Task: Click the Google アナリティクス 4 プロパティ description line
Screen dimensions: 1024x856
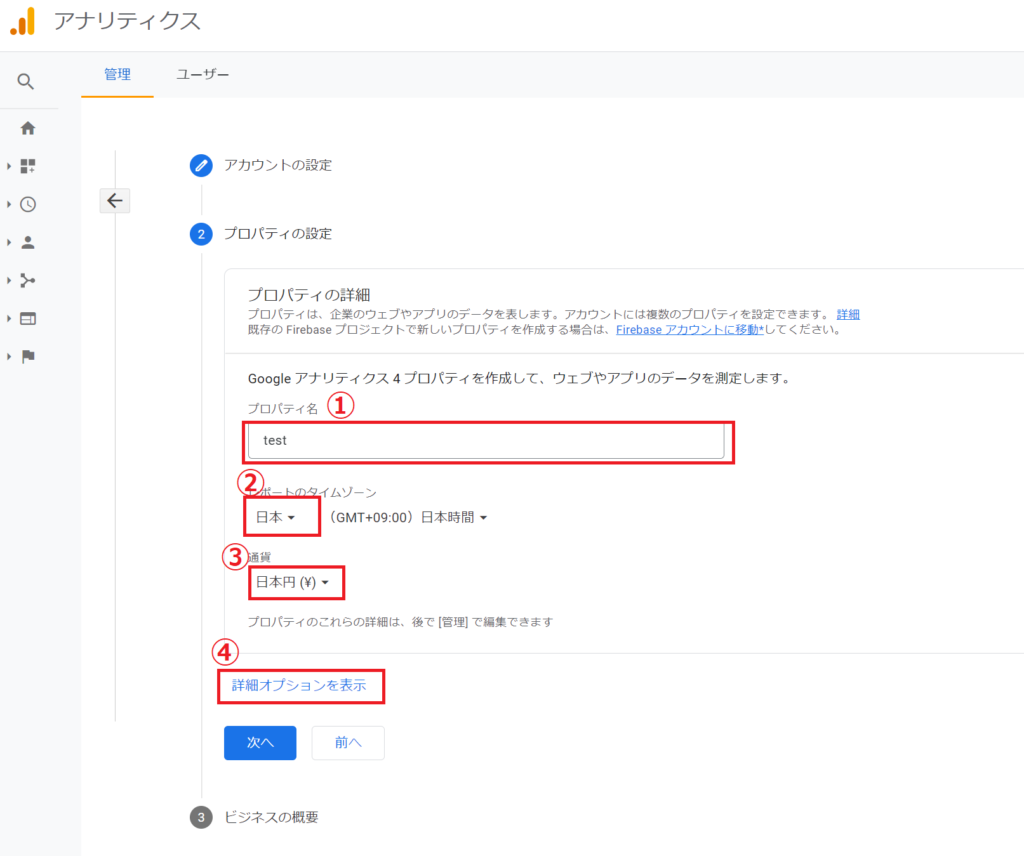Action: pyautogui.click(x=519, y=379)
